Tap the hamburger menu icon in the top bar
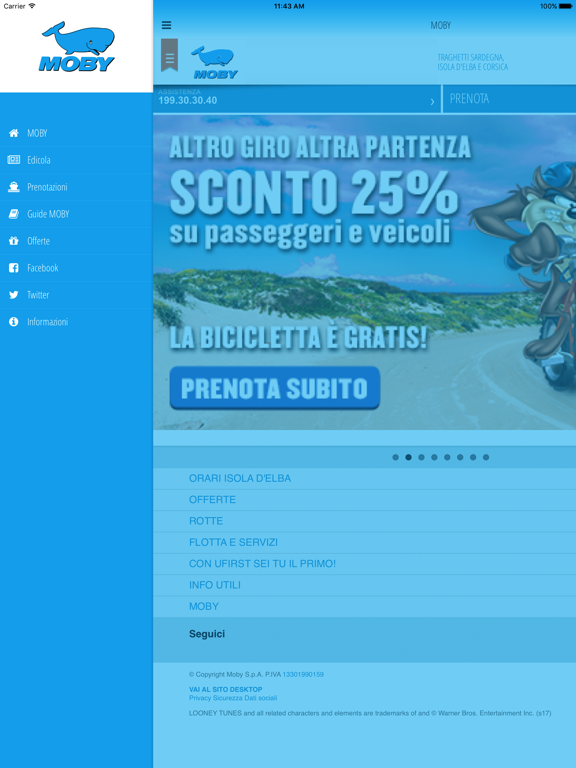 click(x=167, y=25)
